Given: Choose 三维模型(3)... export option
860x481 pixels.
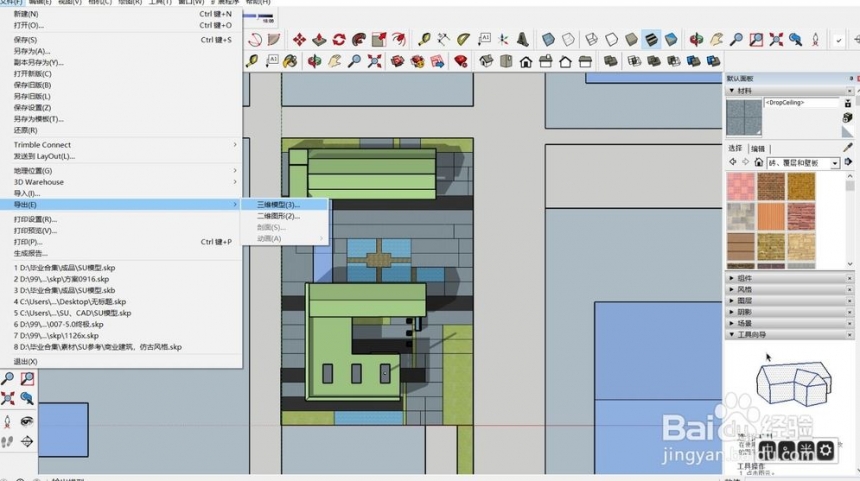Looking at the screenshot, I should (285, 205).
